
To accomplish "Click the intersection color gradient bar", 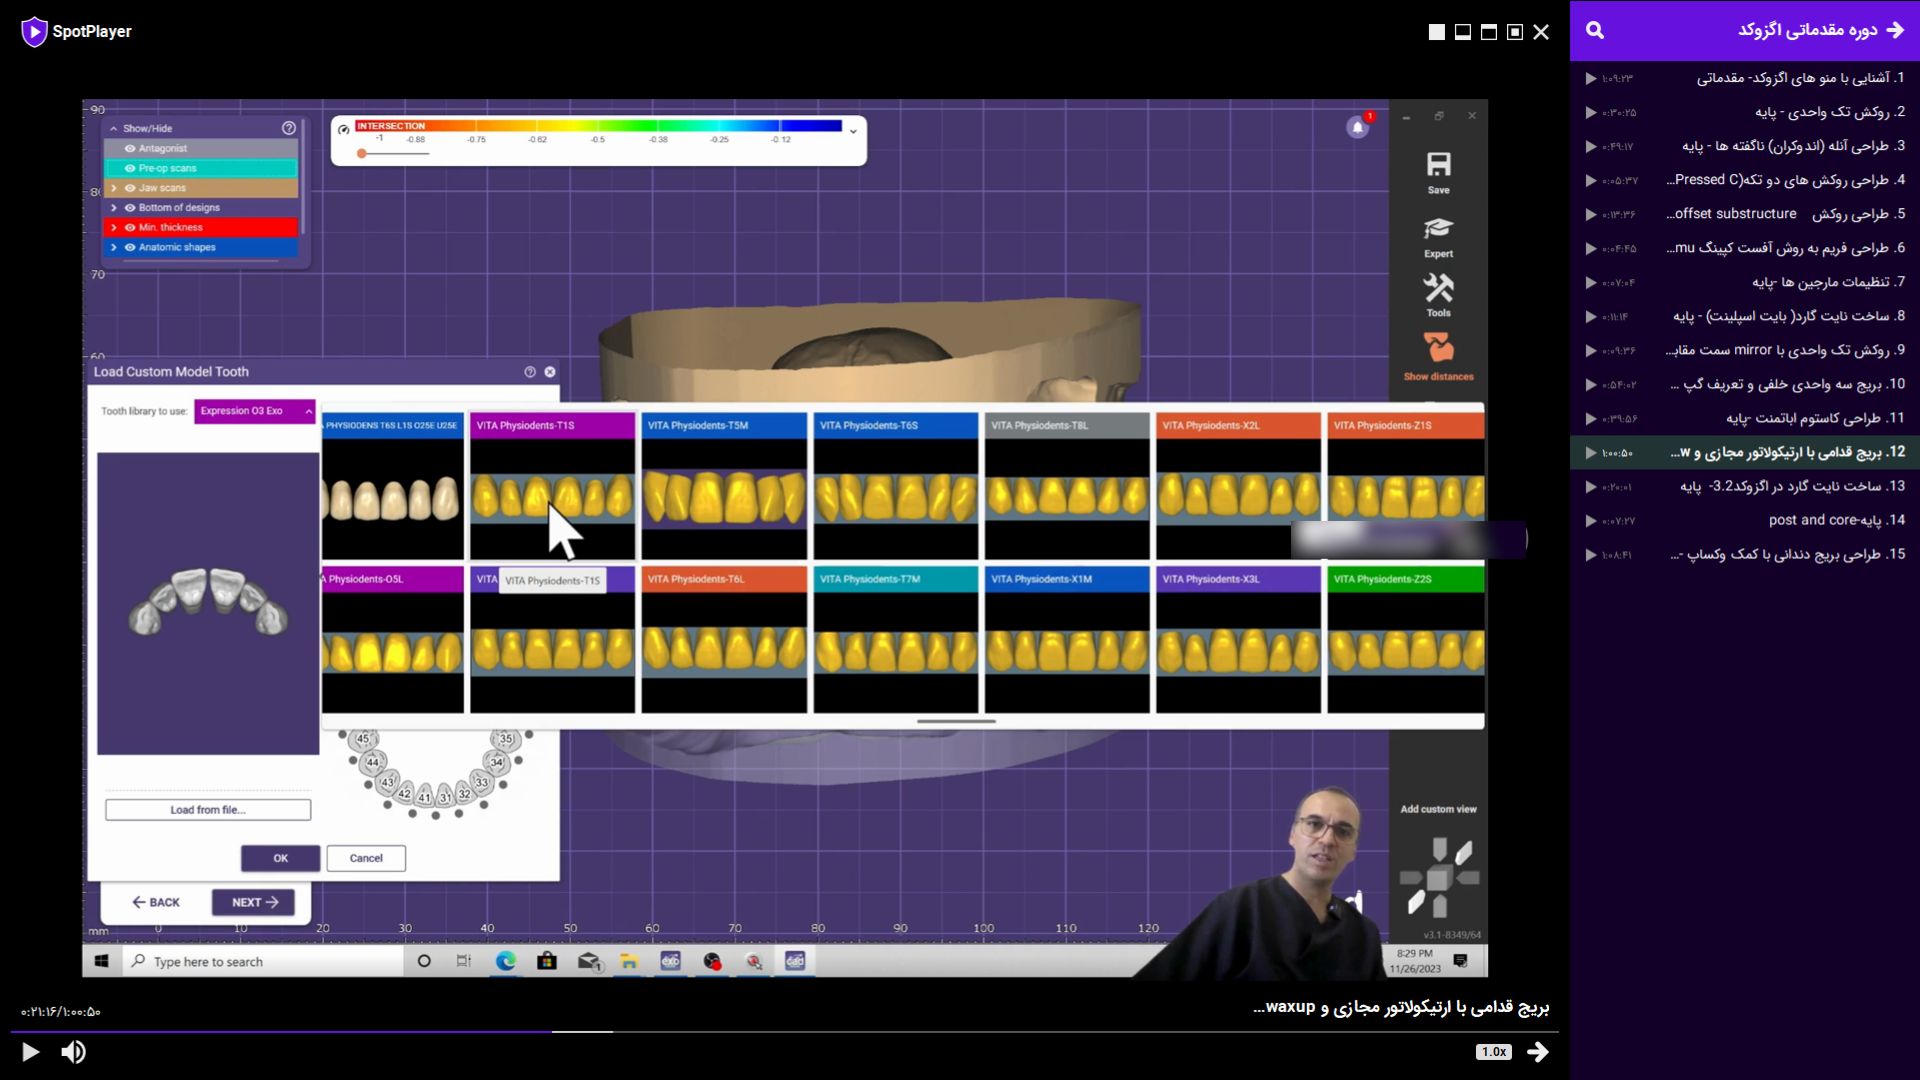I will pos(599,126).
